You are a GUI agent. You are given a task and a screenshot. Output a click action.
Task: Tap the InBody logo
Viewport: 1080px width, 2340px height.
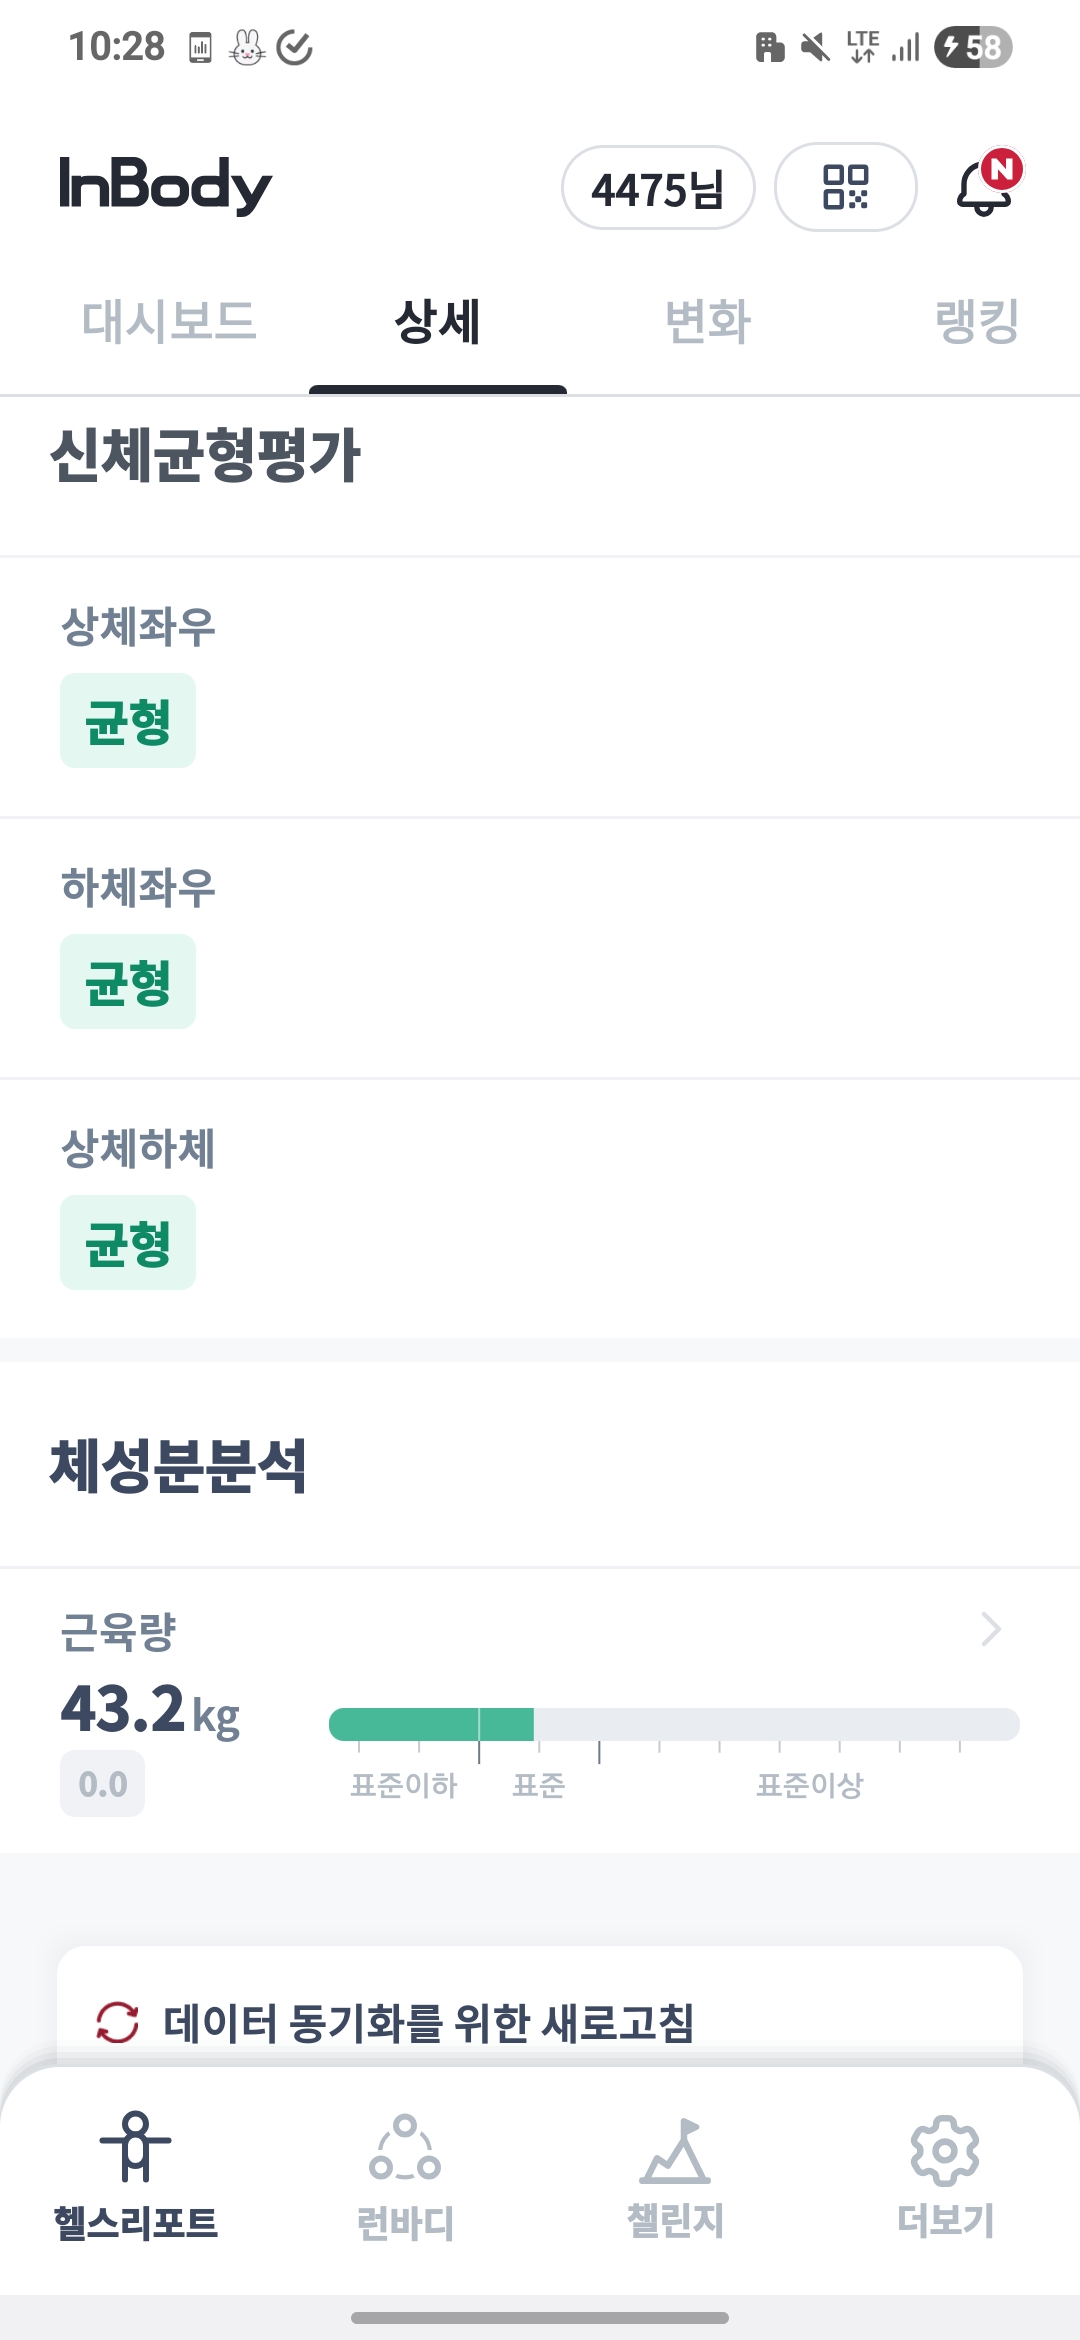click(x=166, y=185)
